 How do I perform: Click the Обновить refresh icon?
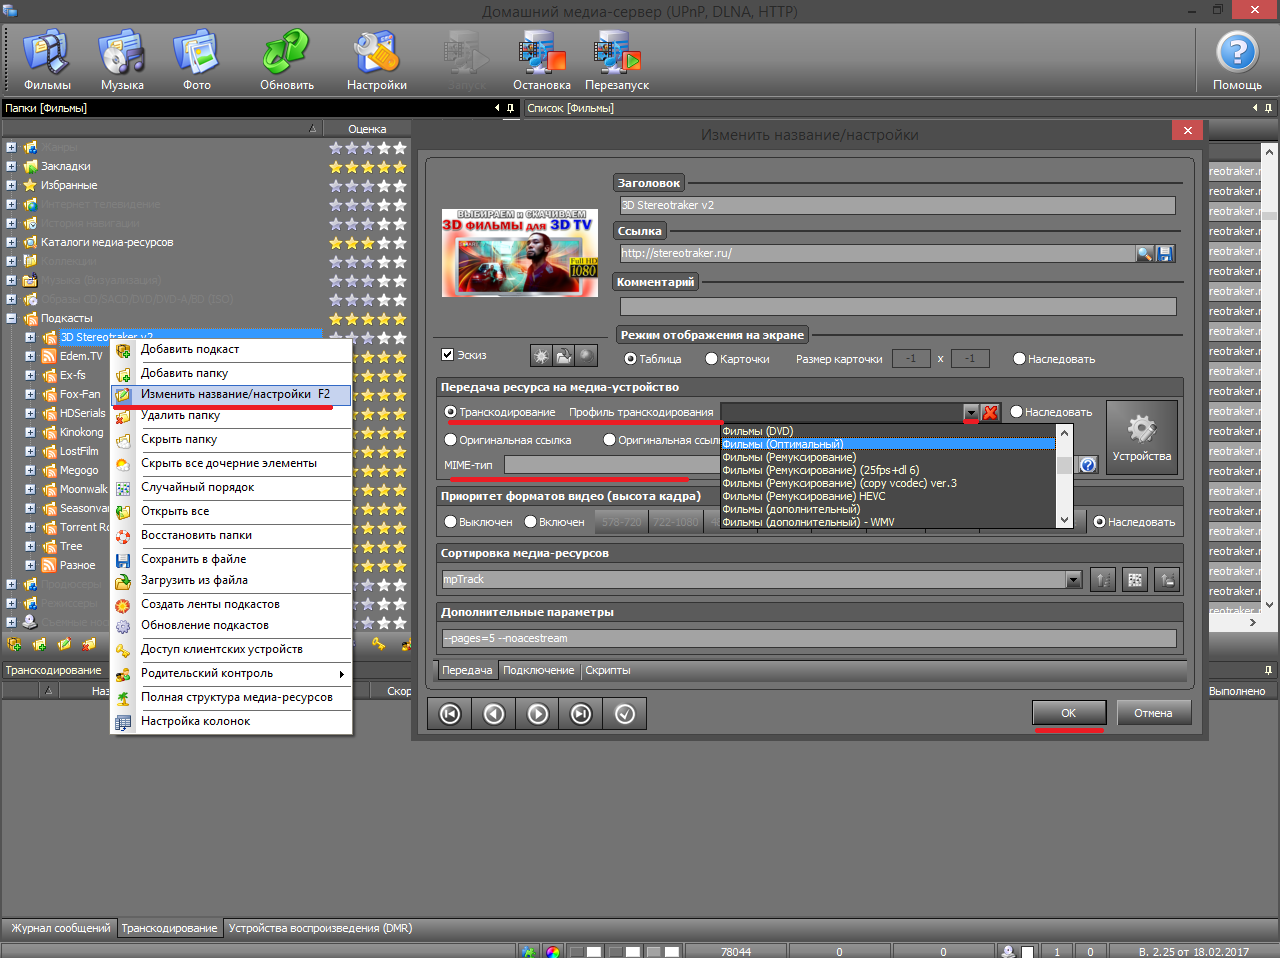tap(287, 54)
